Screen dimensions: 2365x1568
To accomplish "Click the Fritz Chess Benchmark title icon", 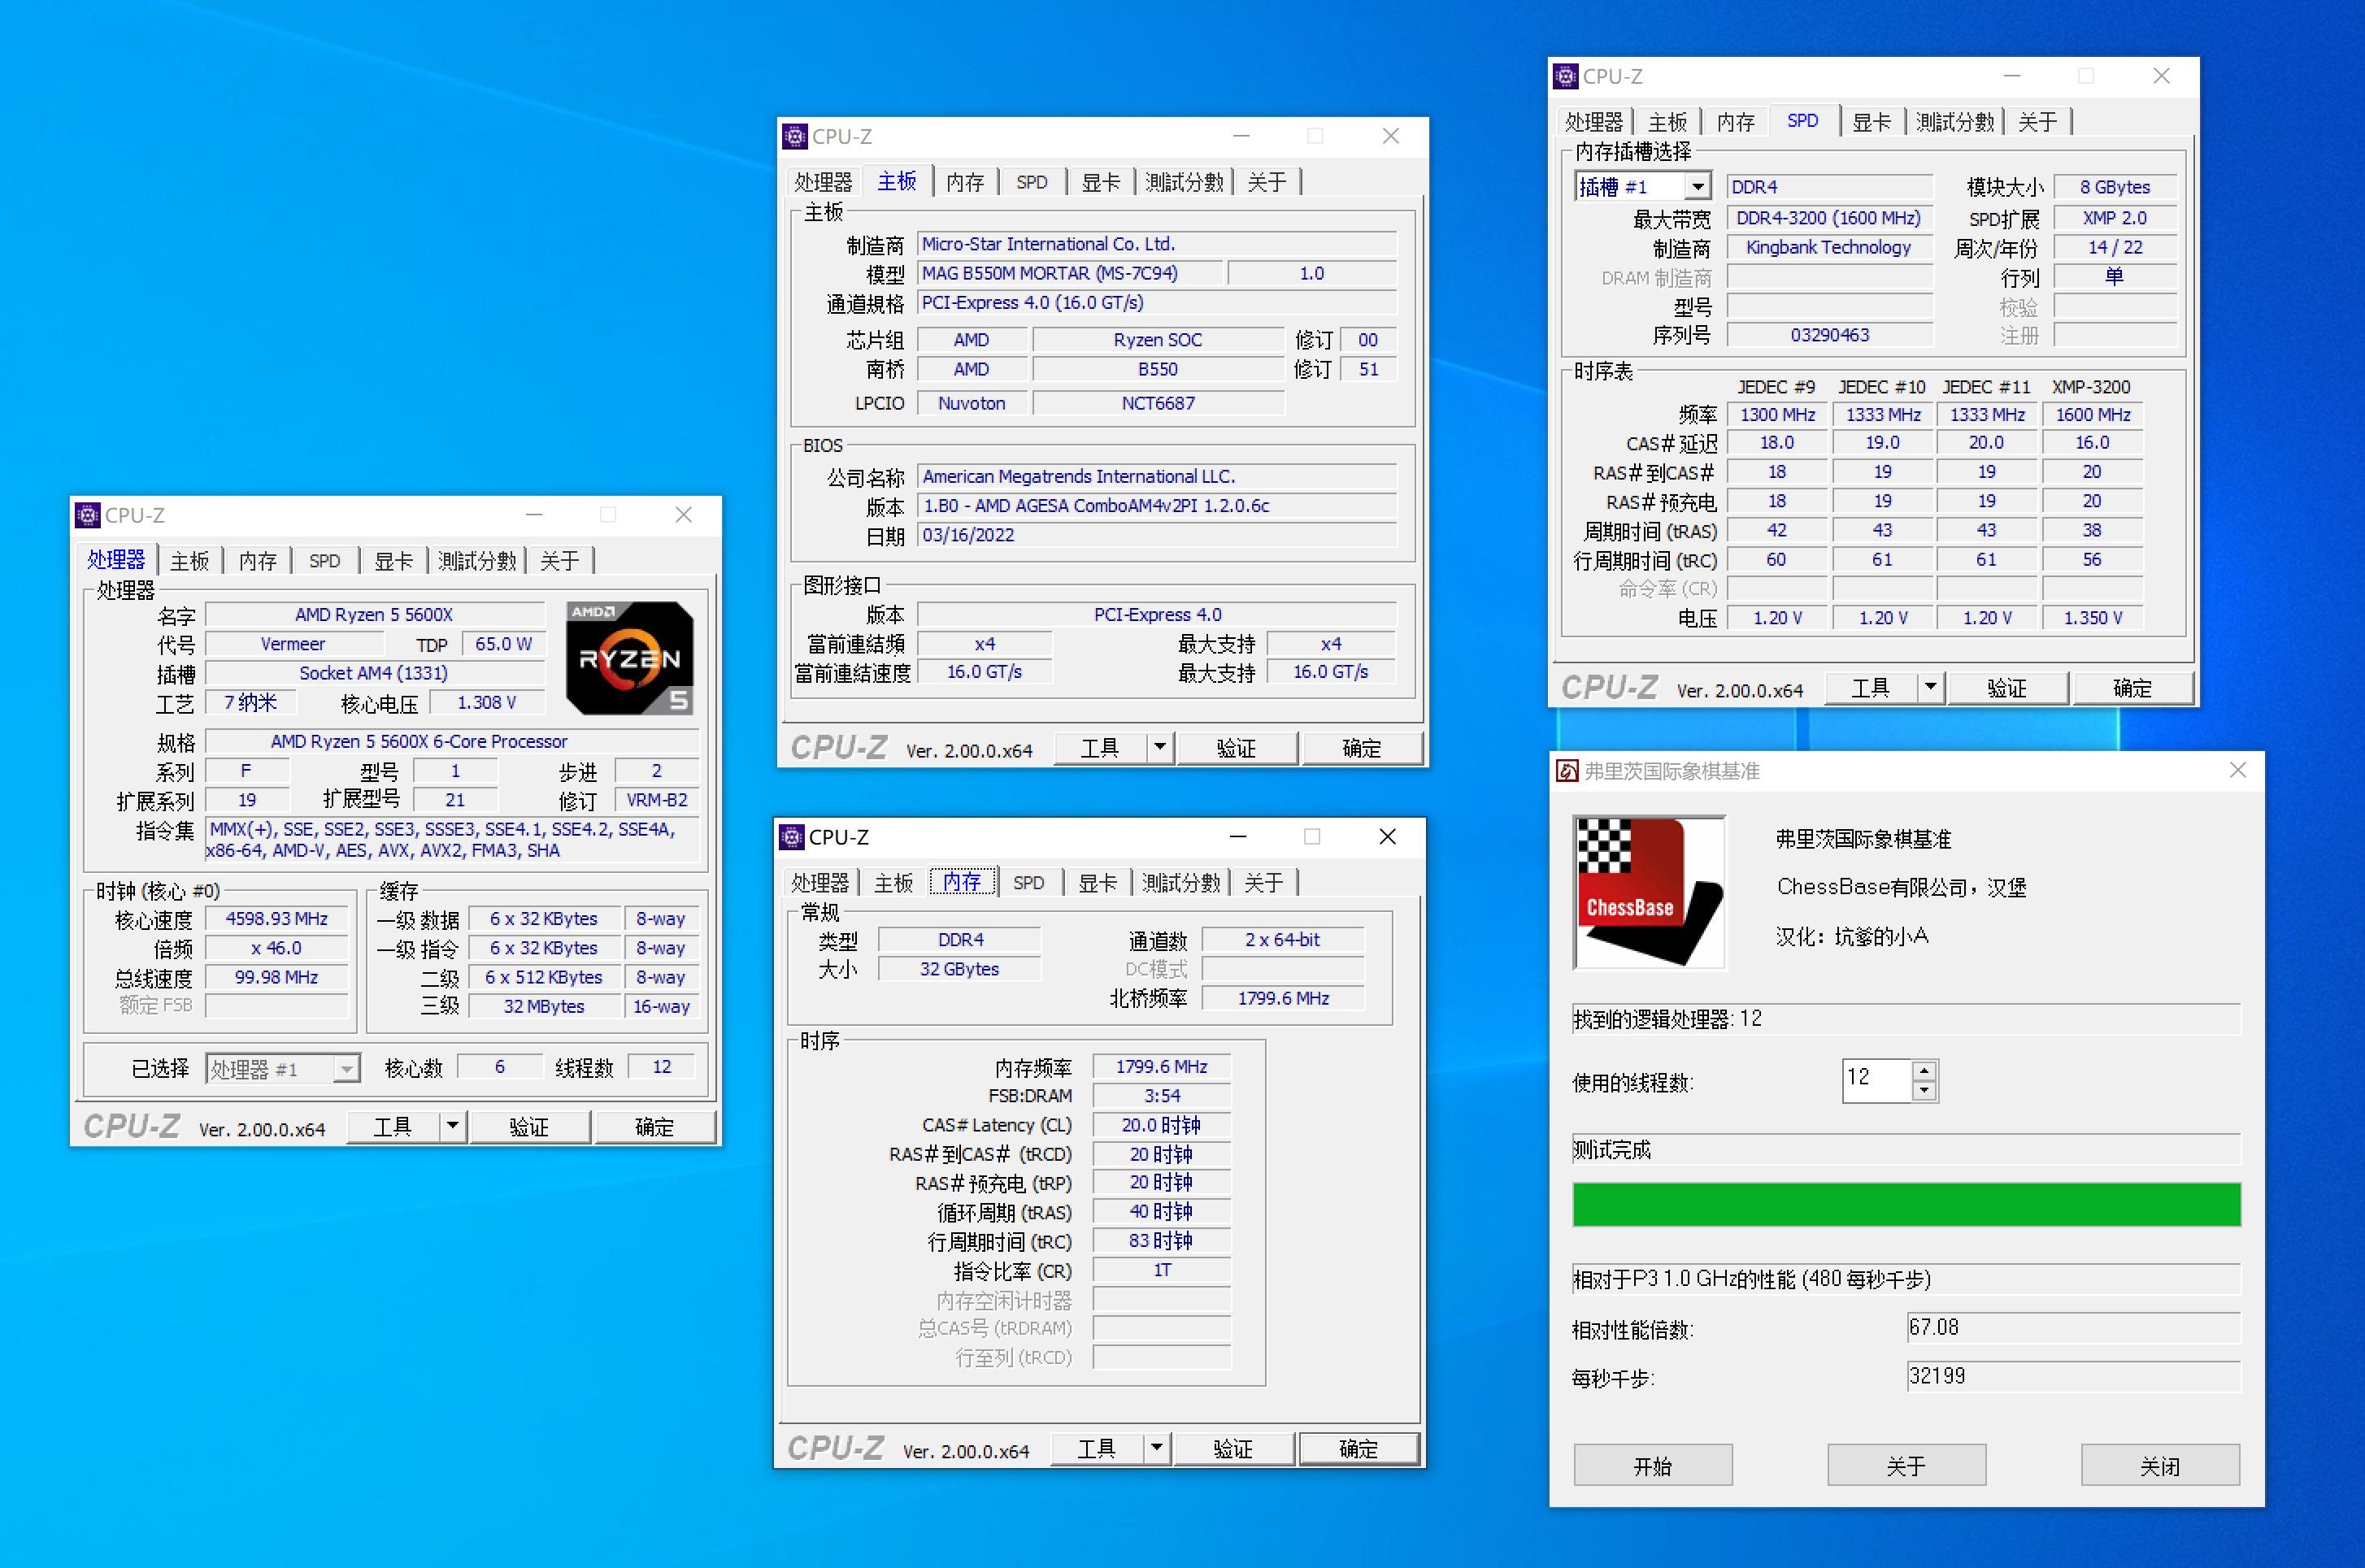I will point(1568,771).
